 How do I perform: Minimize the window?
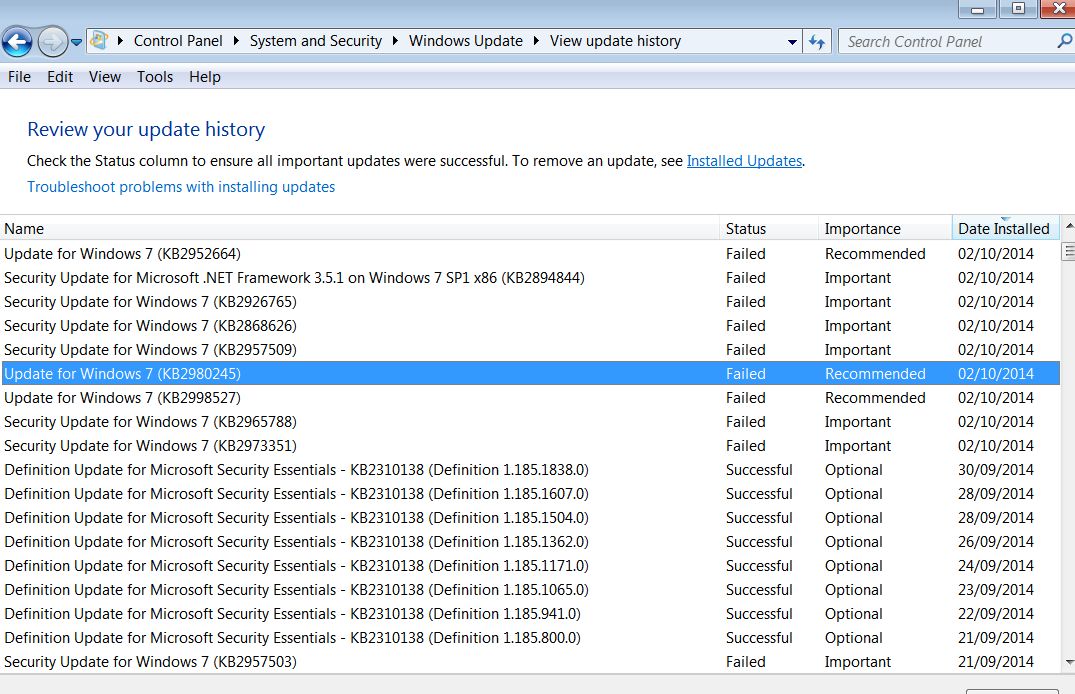click(978, 9)
